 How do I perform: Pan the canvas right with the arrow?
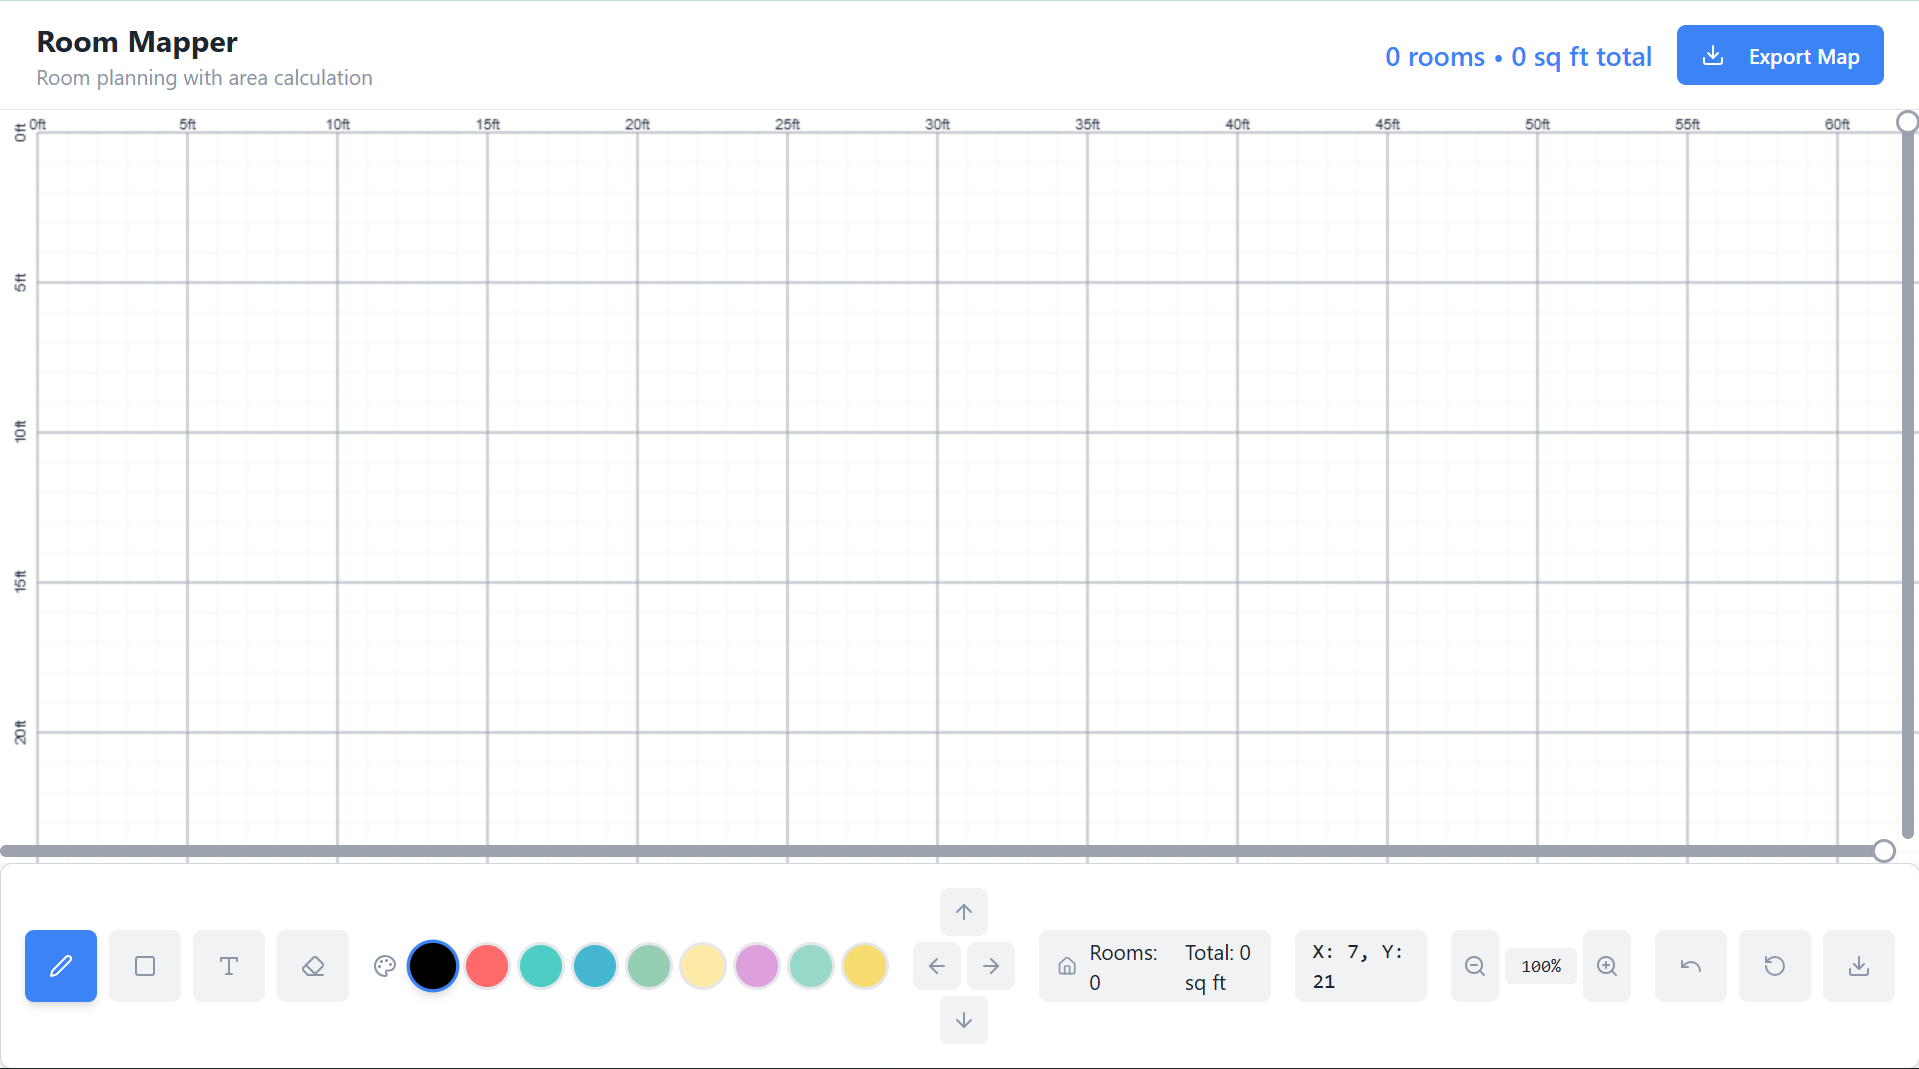990,965
